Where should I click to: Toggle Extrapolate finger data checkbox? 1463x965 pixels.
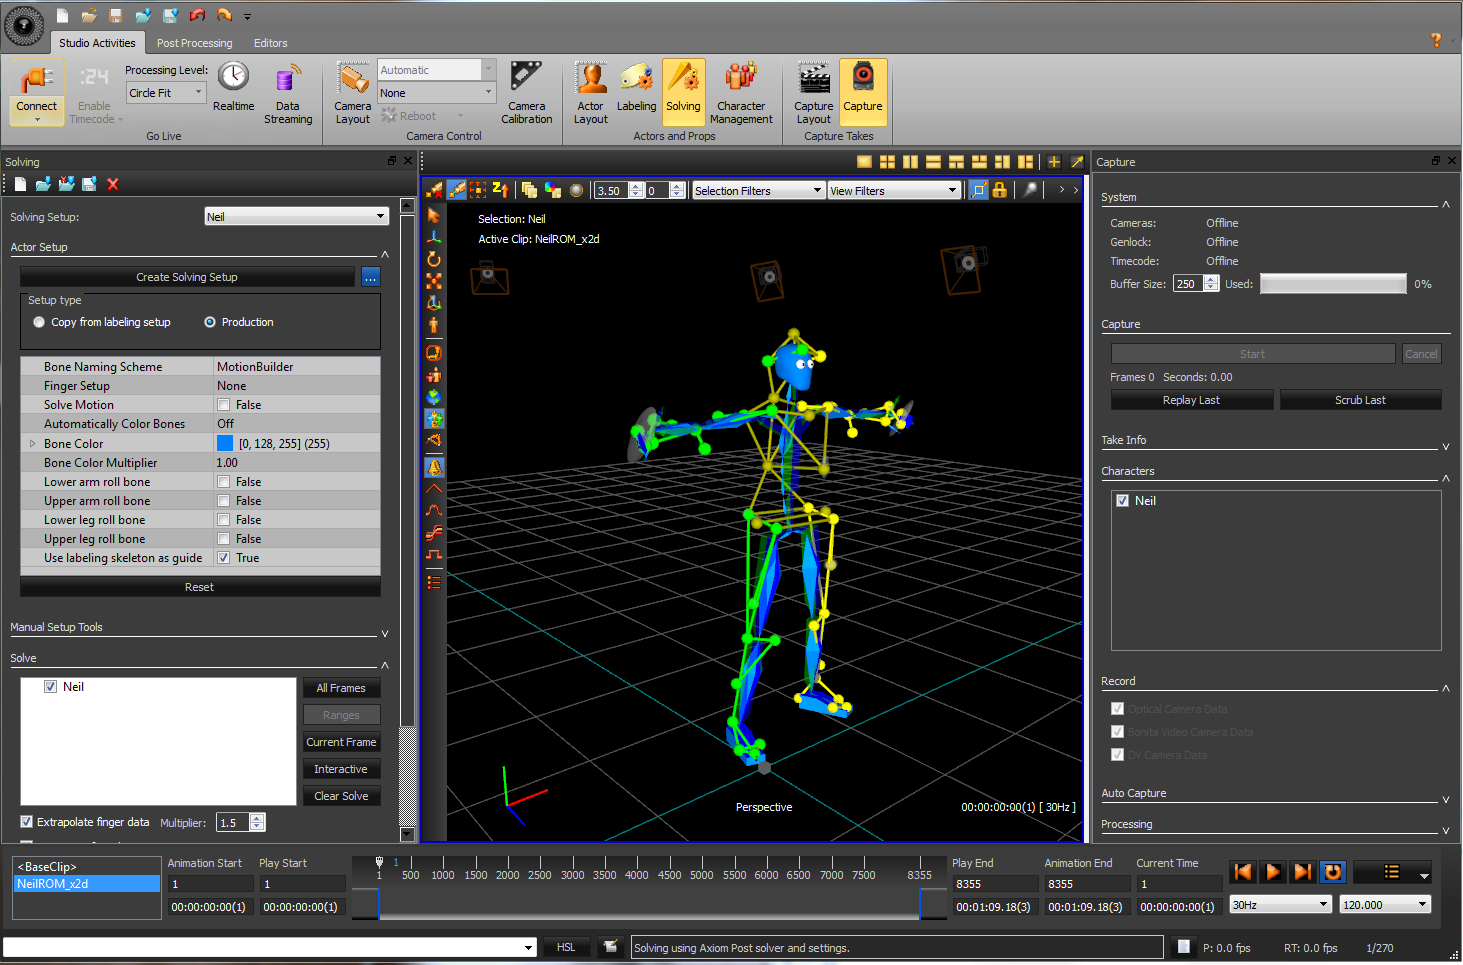point(27,822)
